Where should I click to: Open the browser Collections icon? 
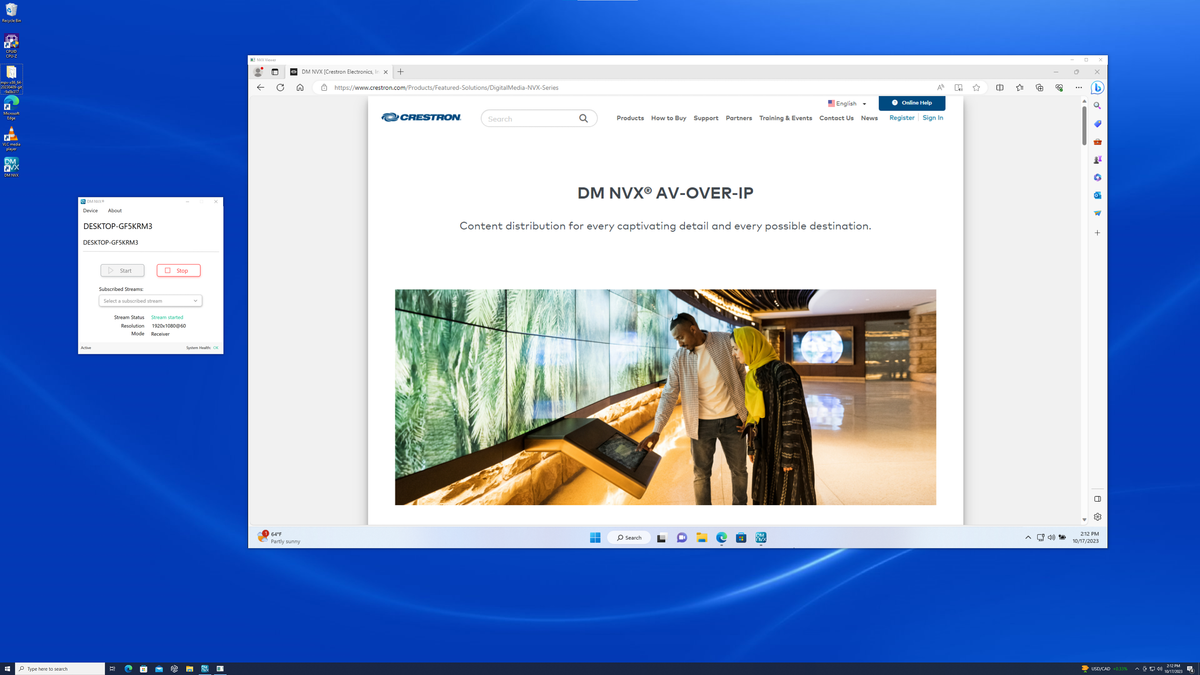click(x=1040, y=88)
